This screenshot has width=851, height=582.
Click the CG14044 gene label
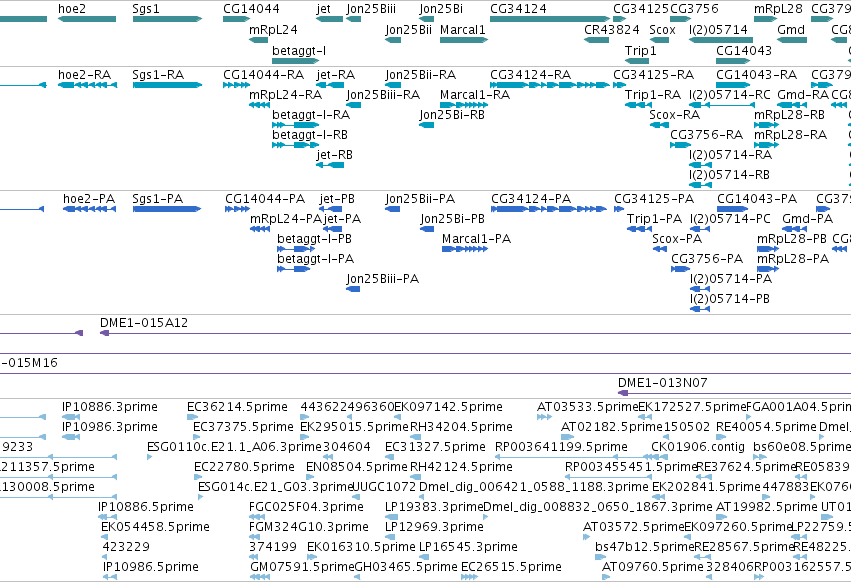click(x=251, y=9)
